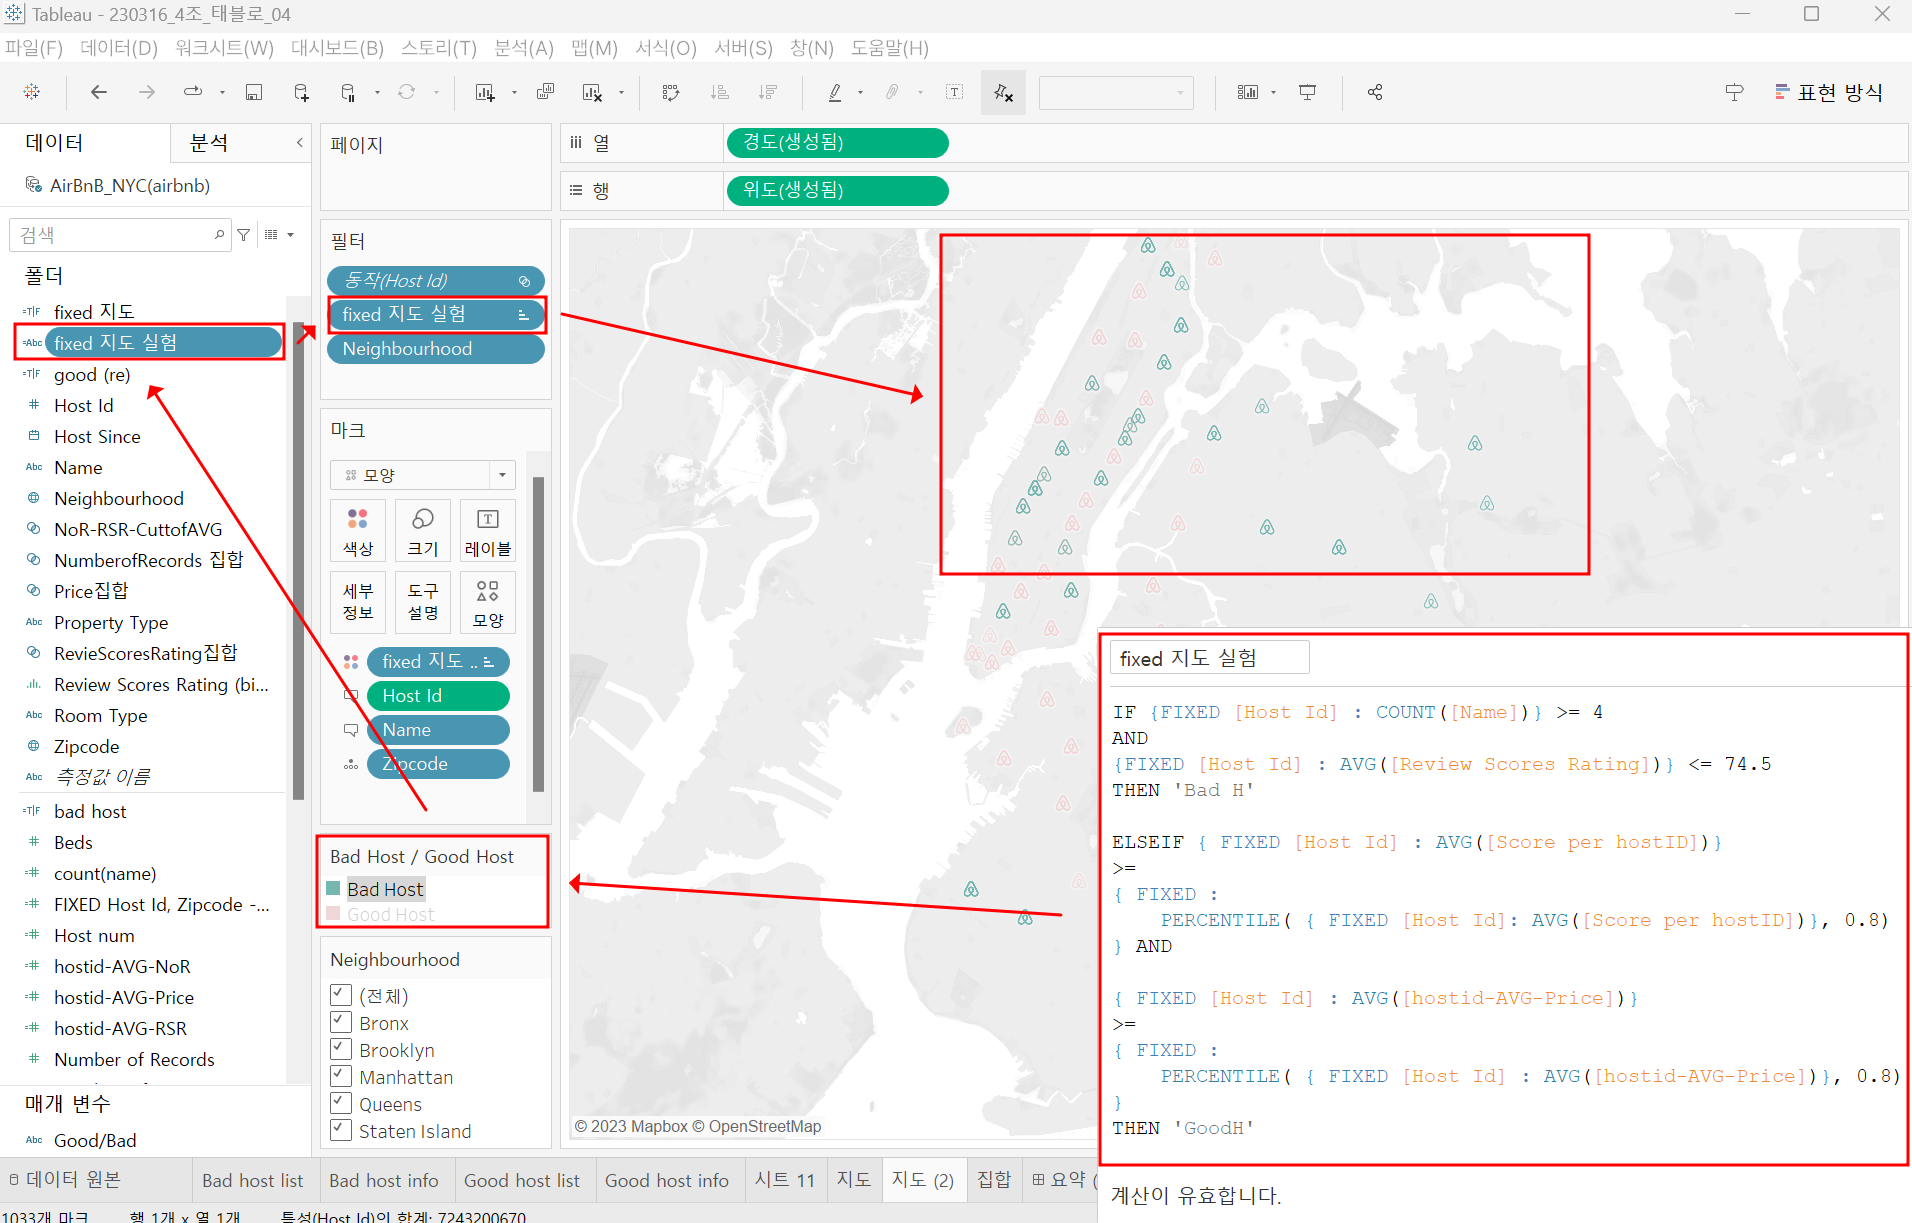Click the 위도(생성됨) pill on Rows
The height and width of the screenshot is (1223, 1912).
[837, 190]
